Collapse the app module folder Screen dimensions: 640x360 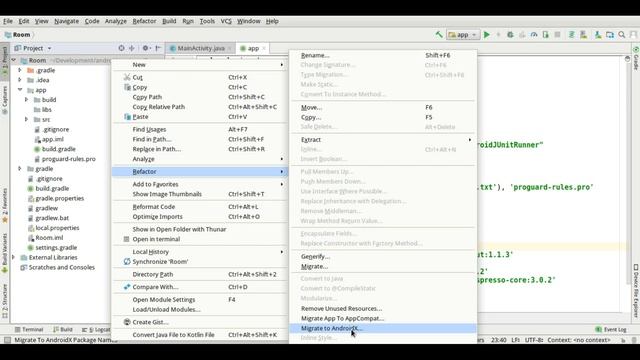click(x=20, y=90)
